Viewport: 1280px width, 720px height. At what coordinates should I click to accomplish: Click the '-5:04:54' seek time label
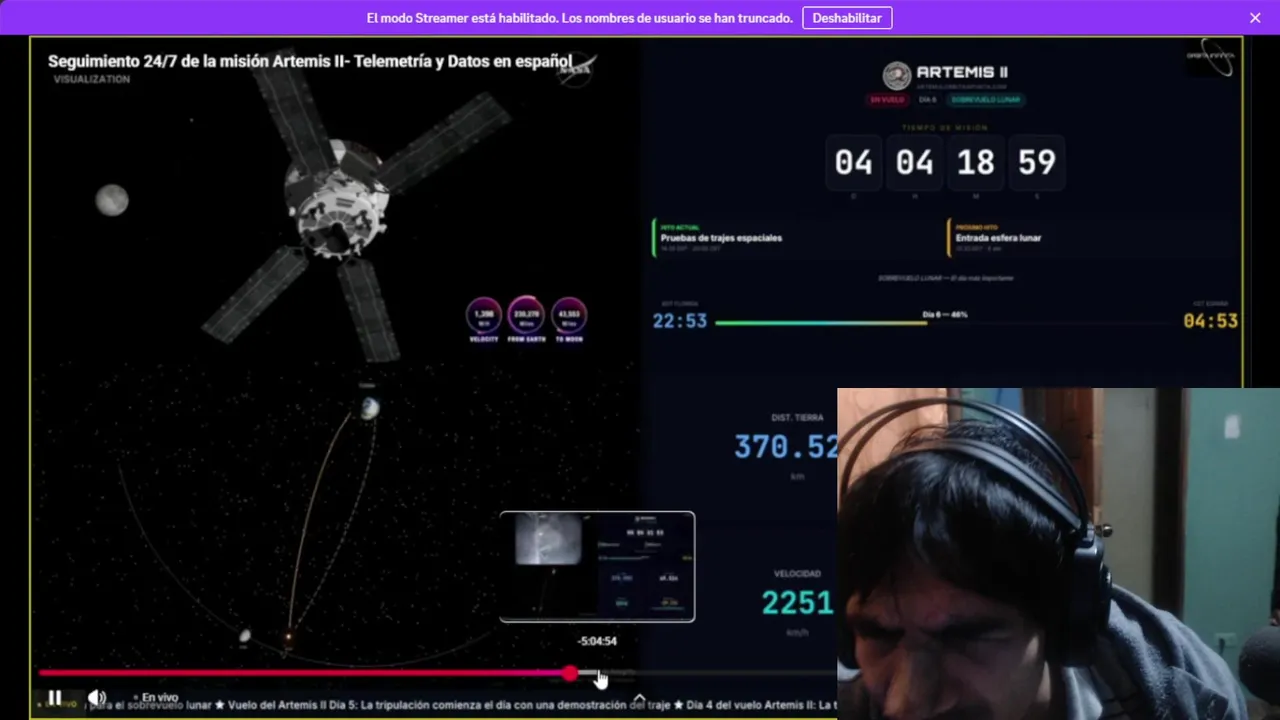pyautogui.click(x=597, y=641)
